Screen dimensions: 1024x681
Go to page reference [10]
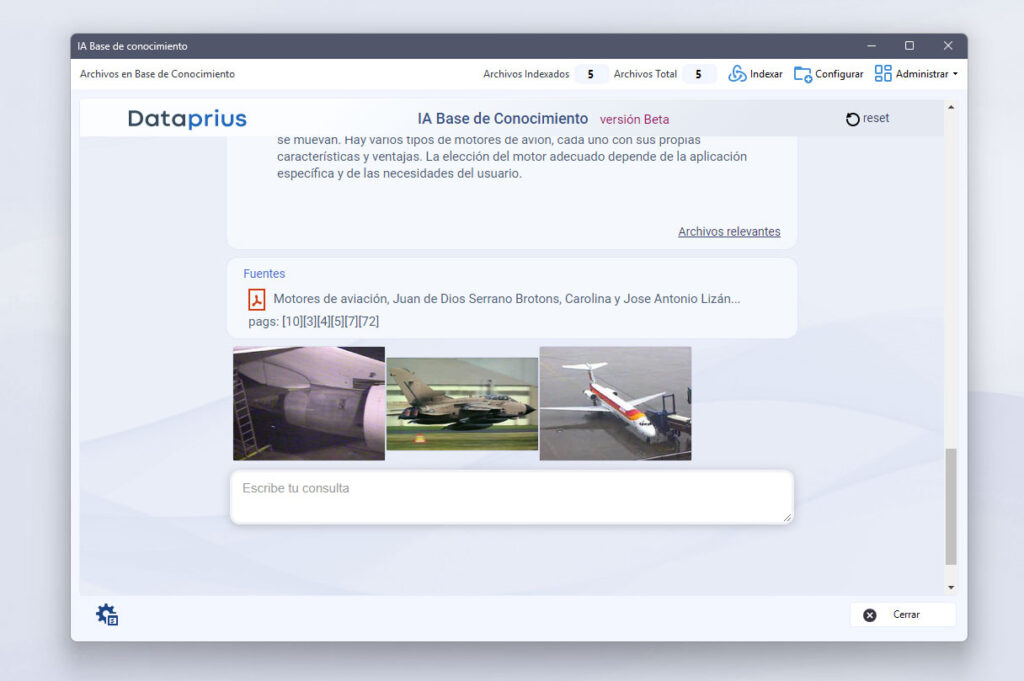292,321
